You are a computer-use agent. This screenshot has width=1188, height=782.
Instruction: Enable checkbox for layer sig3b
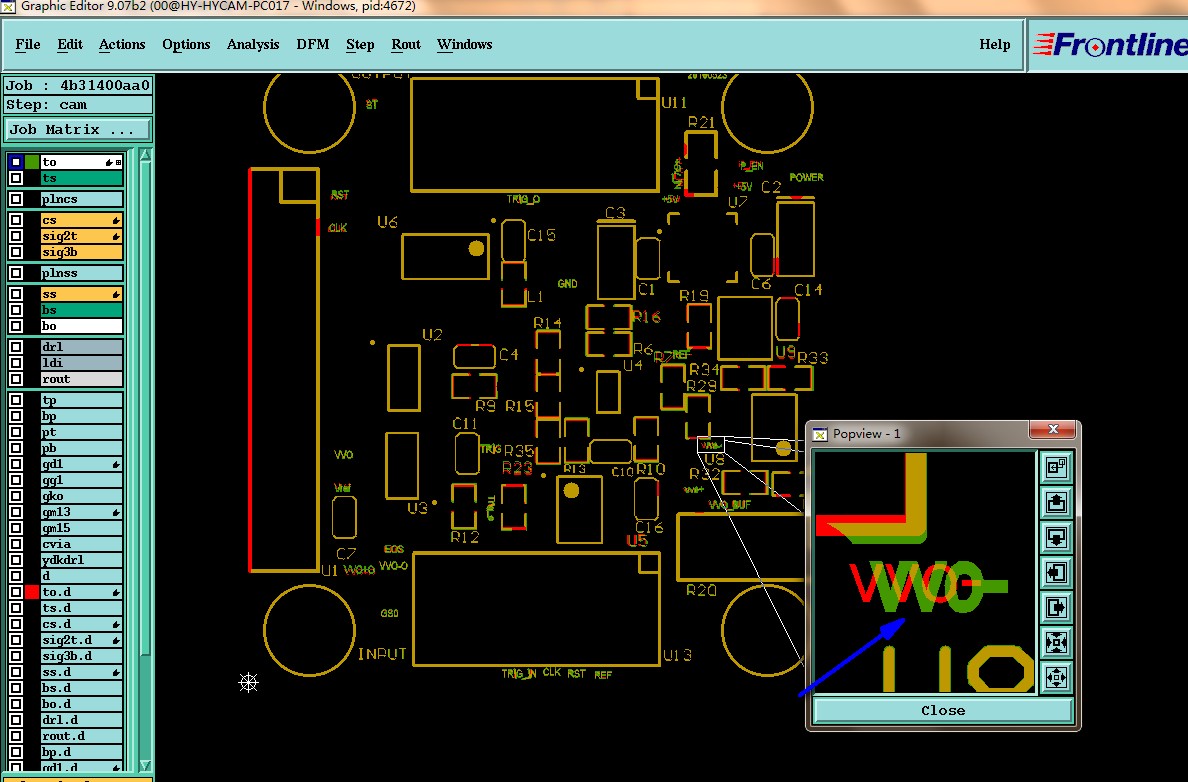point(16,252)
